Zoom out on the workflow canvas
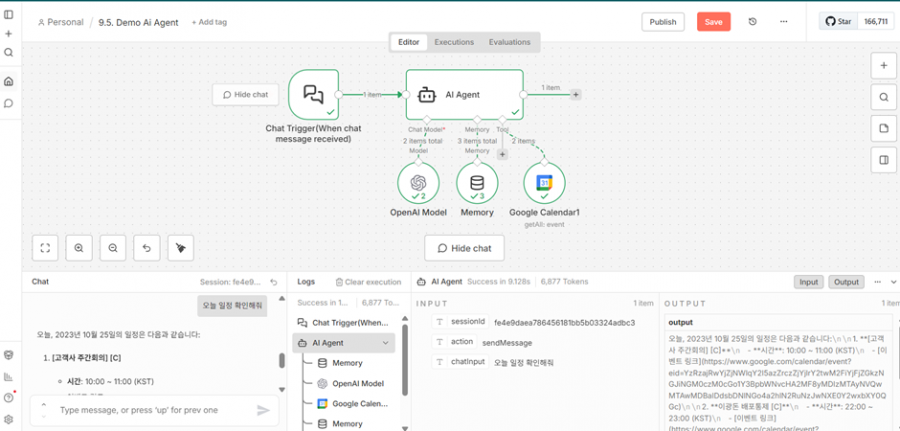The width and height of the screenshot is (900, 431). click(113, 247)
